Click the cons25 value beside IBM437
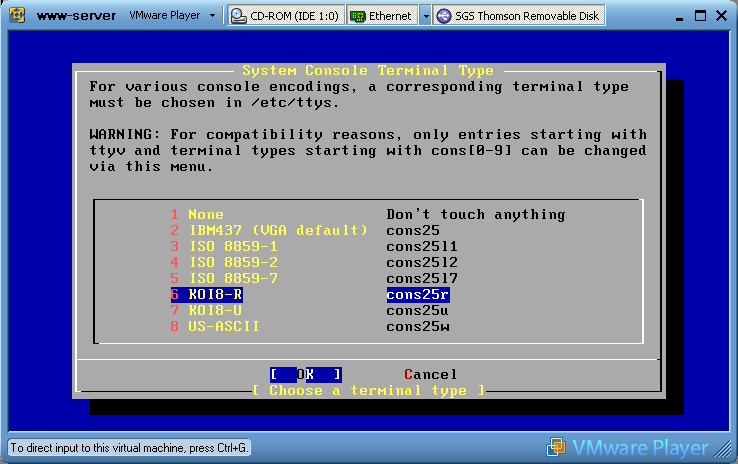Screen dimensions: 738x464 [x=413, y=231]
